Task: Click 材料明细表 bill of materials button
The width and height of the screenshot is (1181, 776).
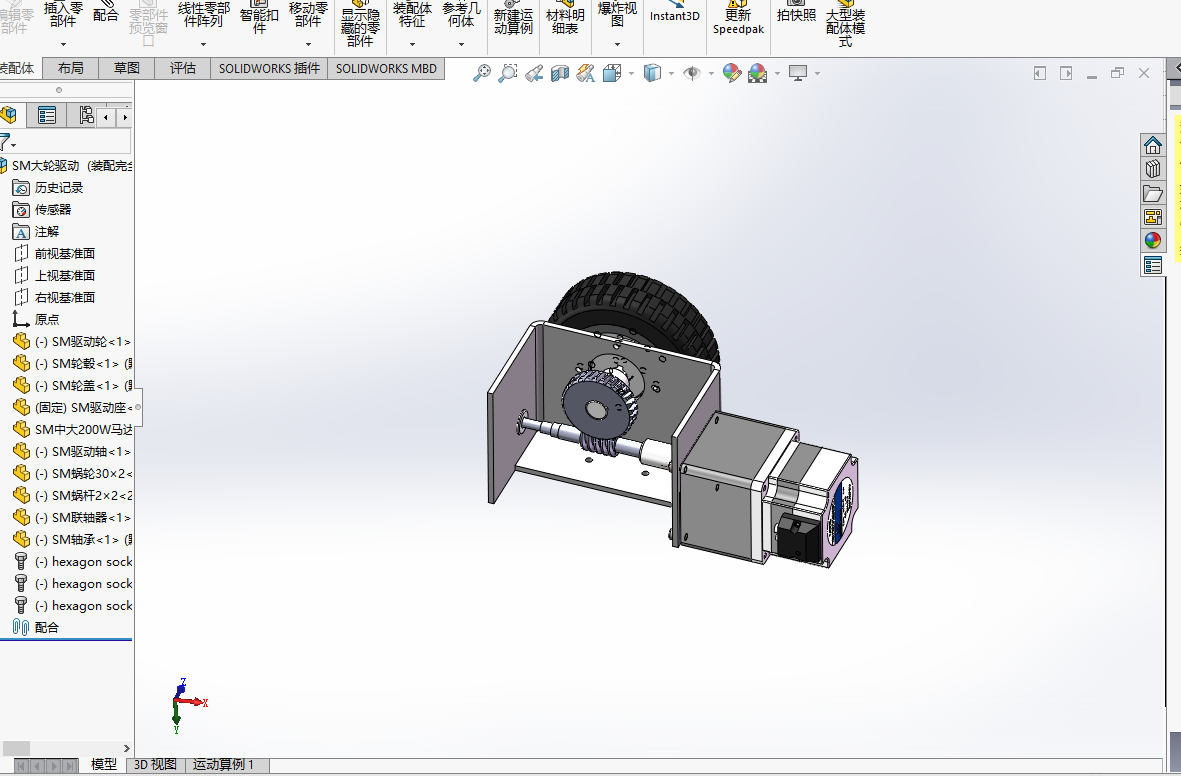Action: [565, 18]
